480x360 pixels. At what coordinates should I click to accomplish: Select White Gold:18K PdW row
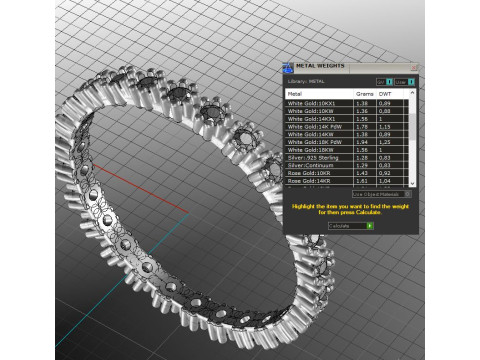click(x=347, y=142)
